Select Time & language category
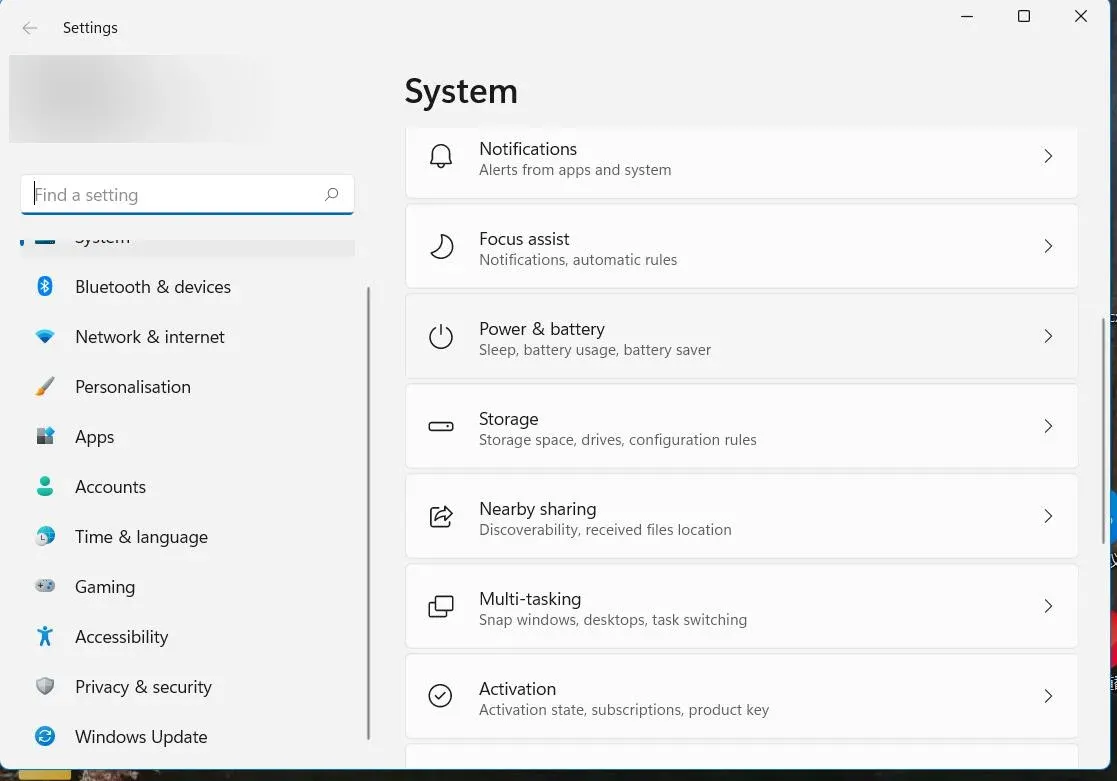1117x781 pixels. pos(187,536)
